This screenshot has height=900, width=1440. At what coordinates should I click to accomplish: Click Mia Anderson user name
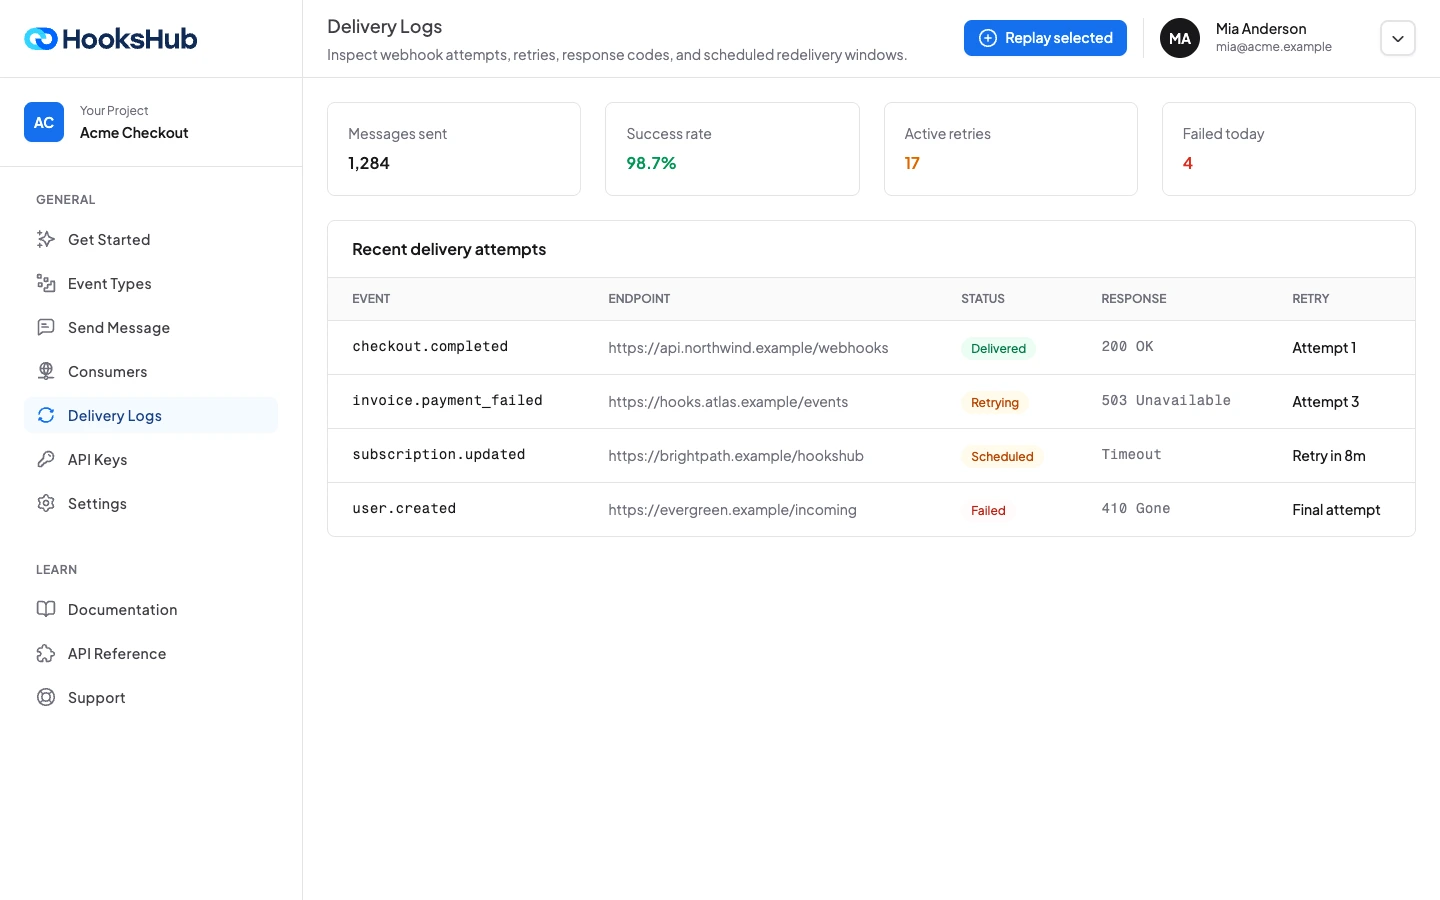(1261, 29)
